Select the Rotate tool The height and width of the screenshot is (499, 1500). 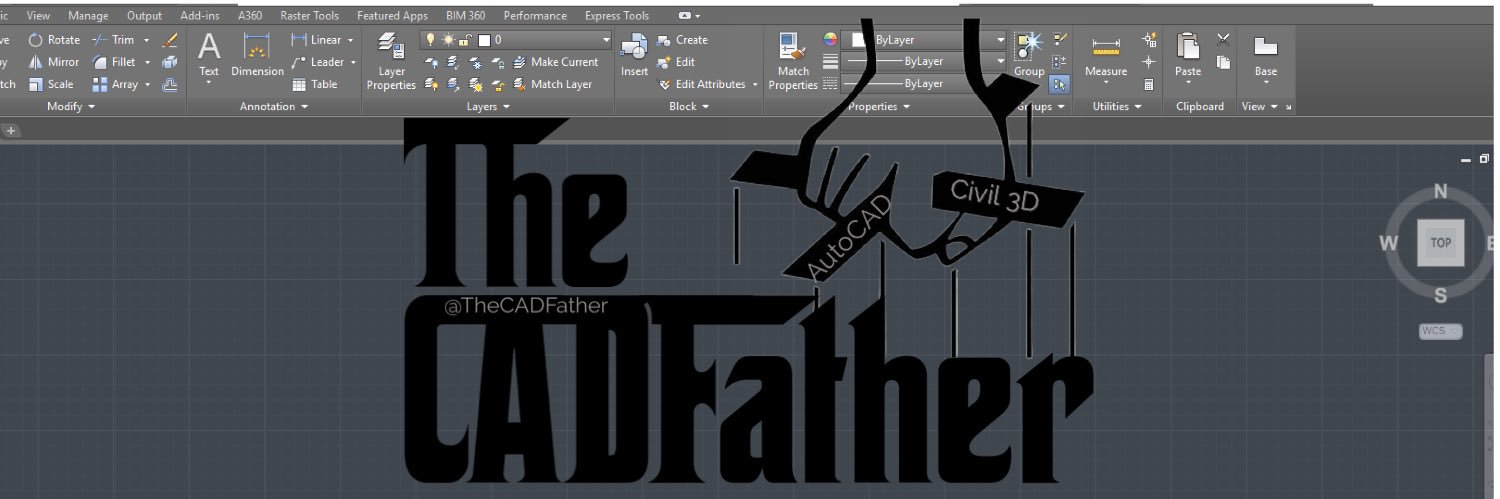[55, 40]
